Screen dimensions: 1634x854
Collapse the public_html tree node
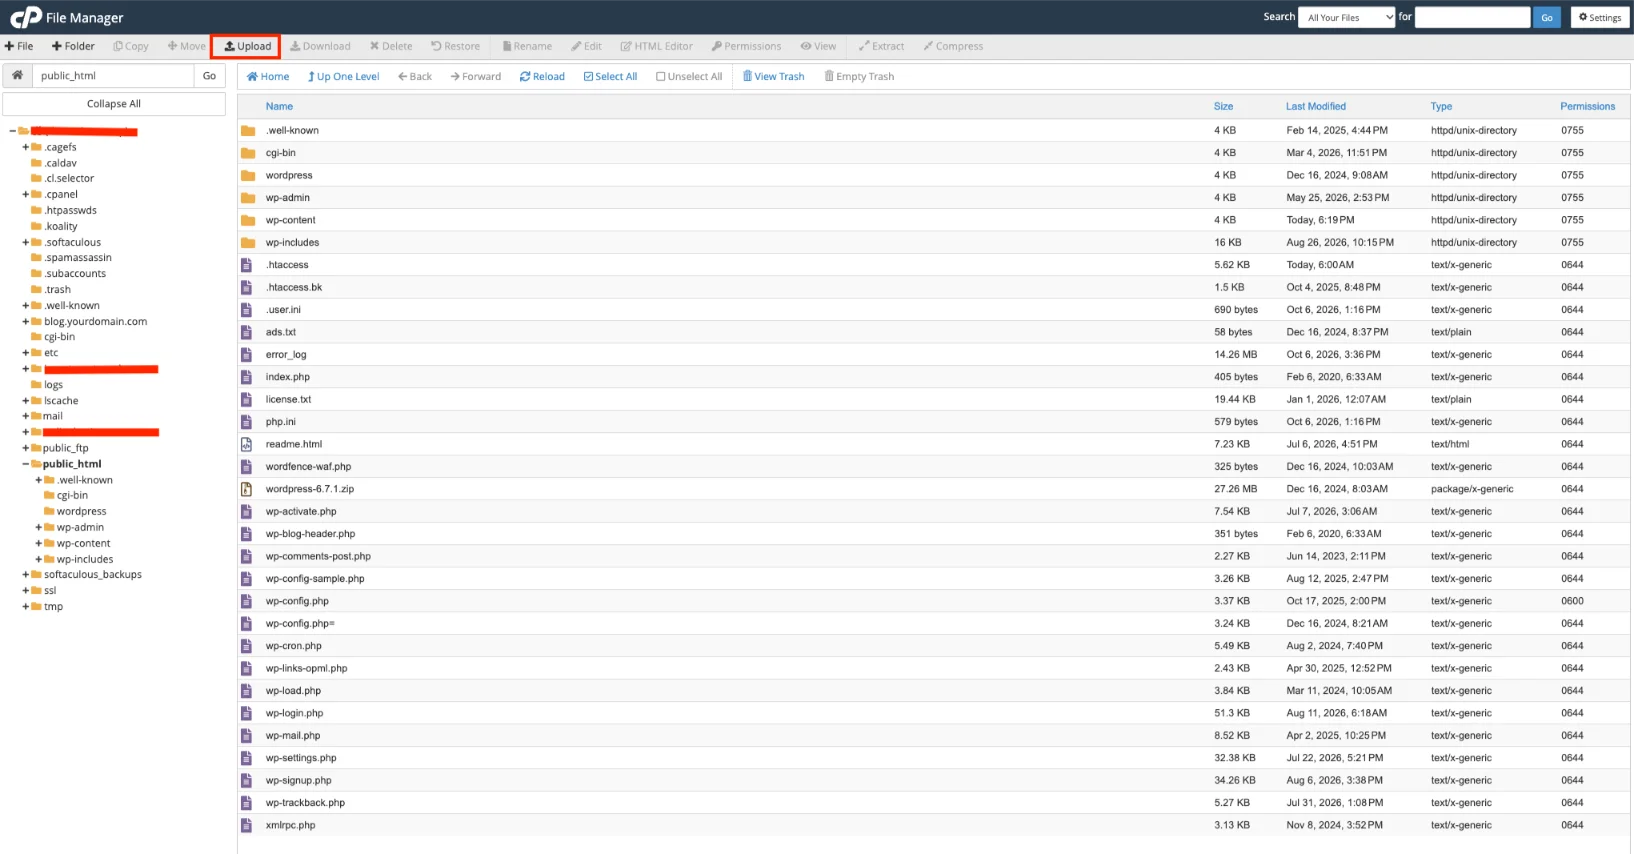tap(25, 464)
